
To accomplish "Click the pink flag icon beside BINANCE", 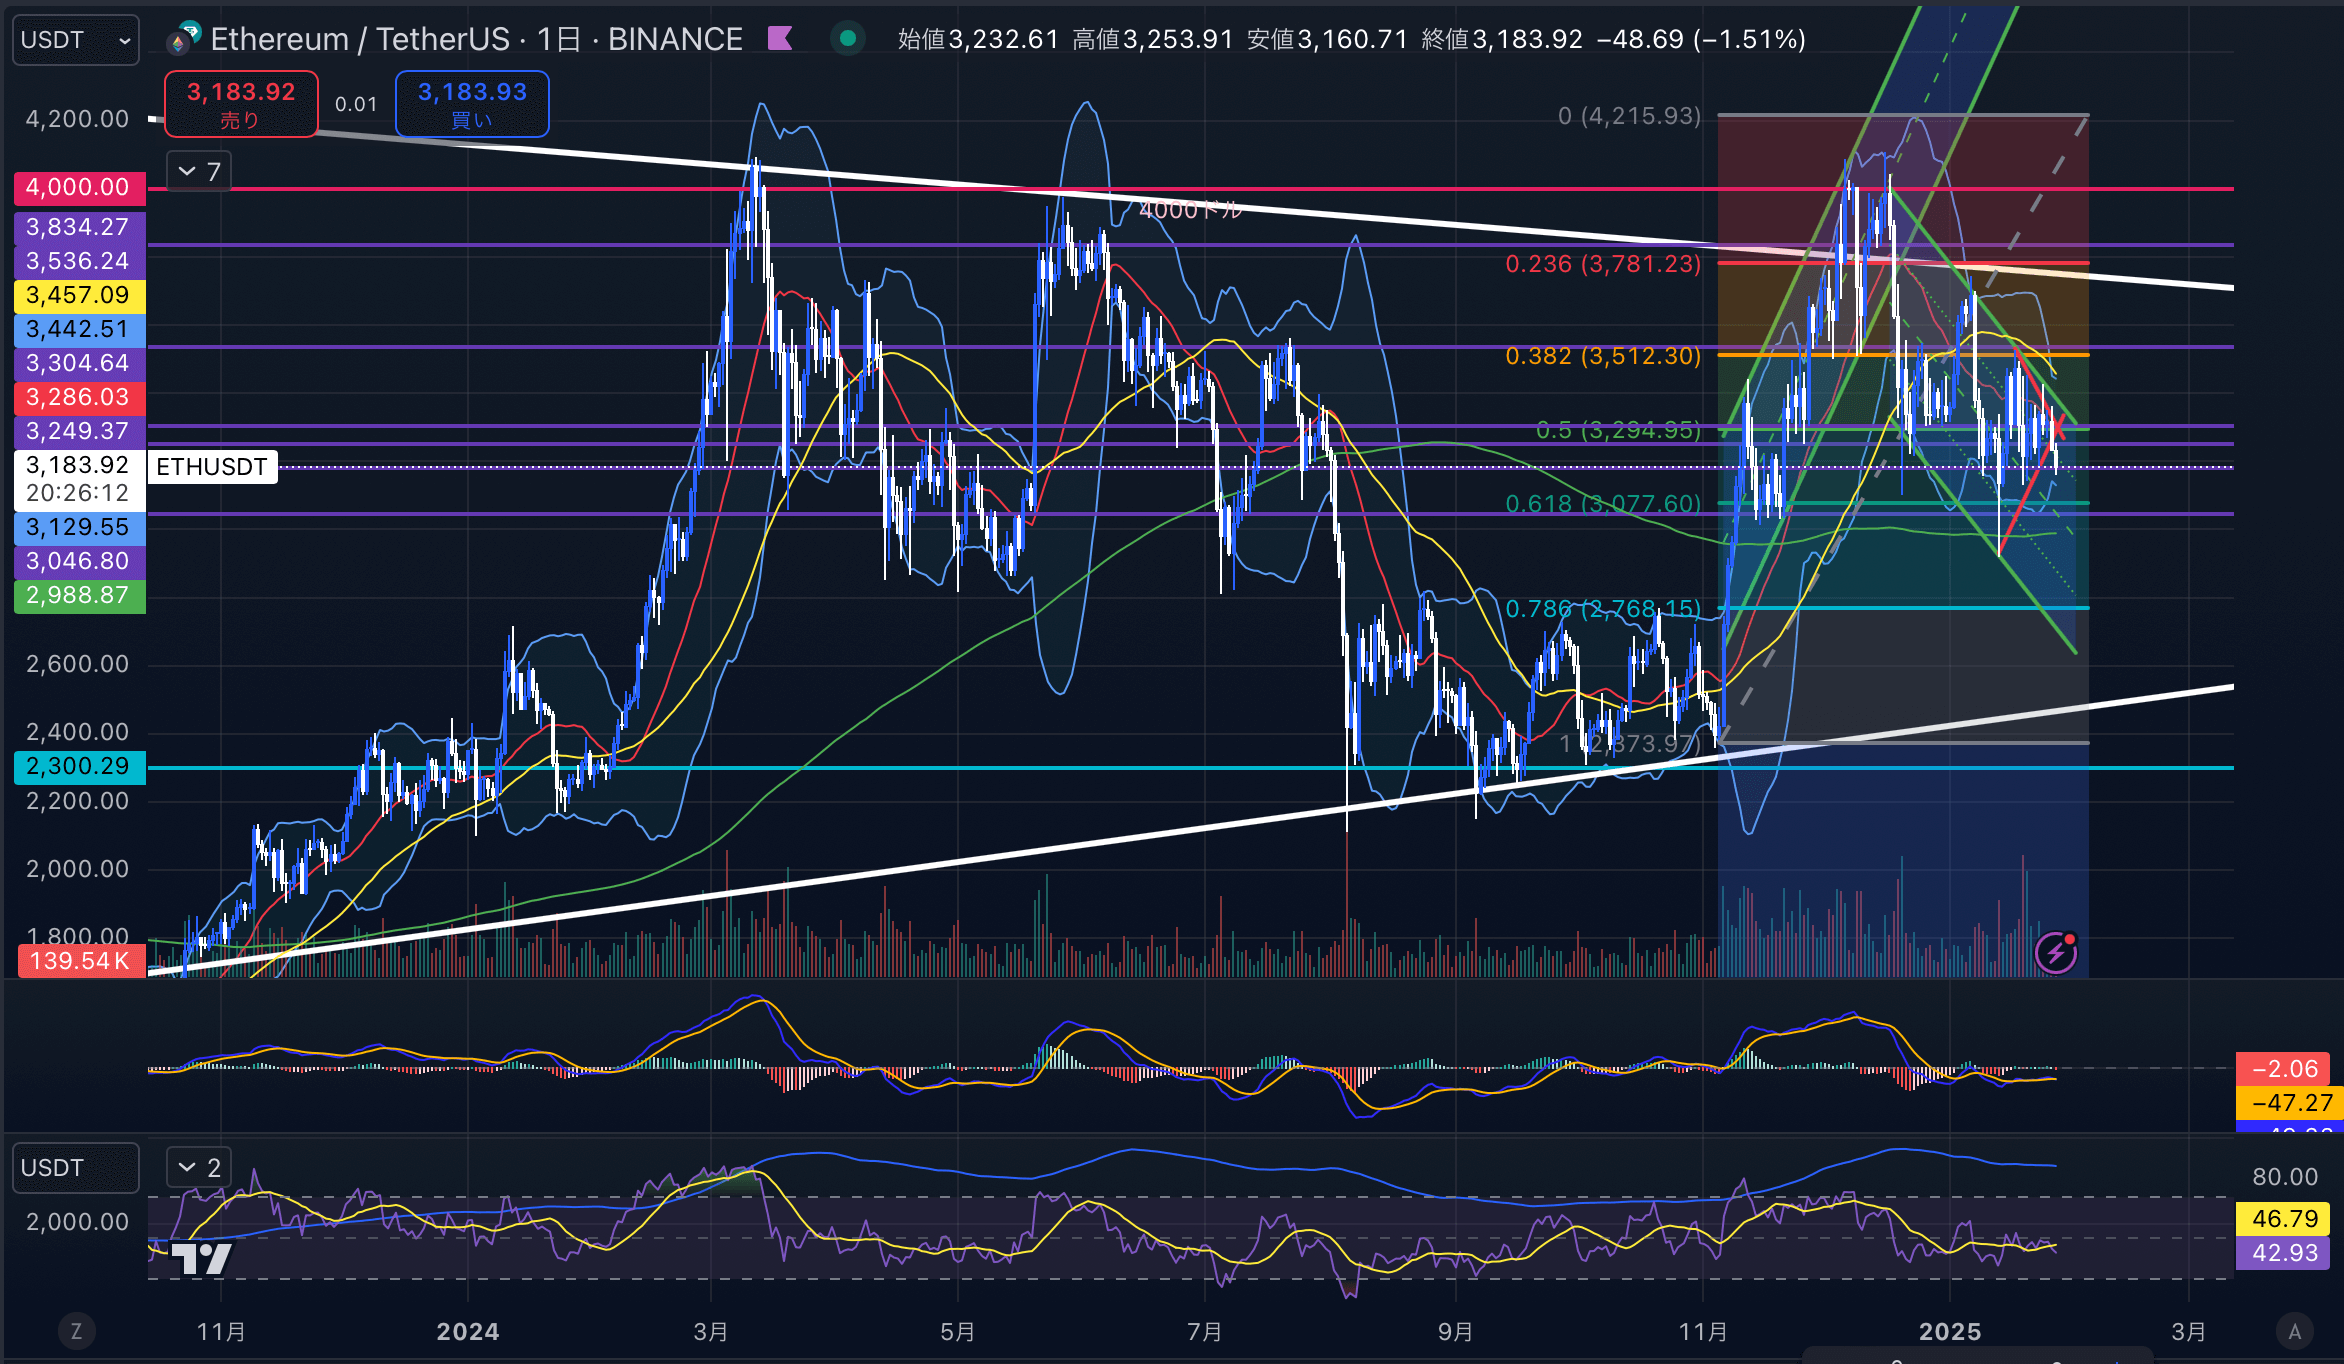I will pyautogui.click(x=780, y=39).
